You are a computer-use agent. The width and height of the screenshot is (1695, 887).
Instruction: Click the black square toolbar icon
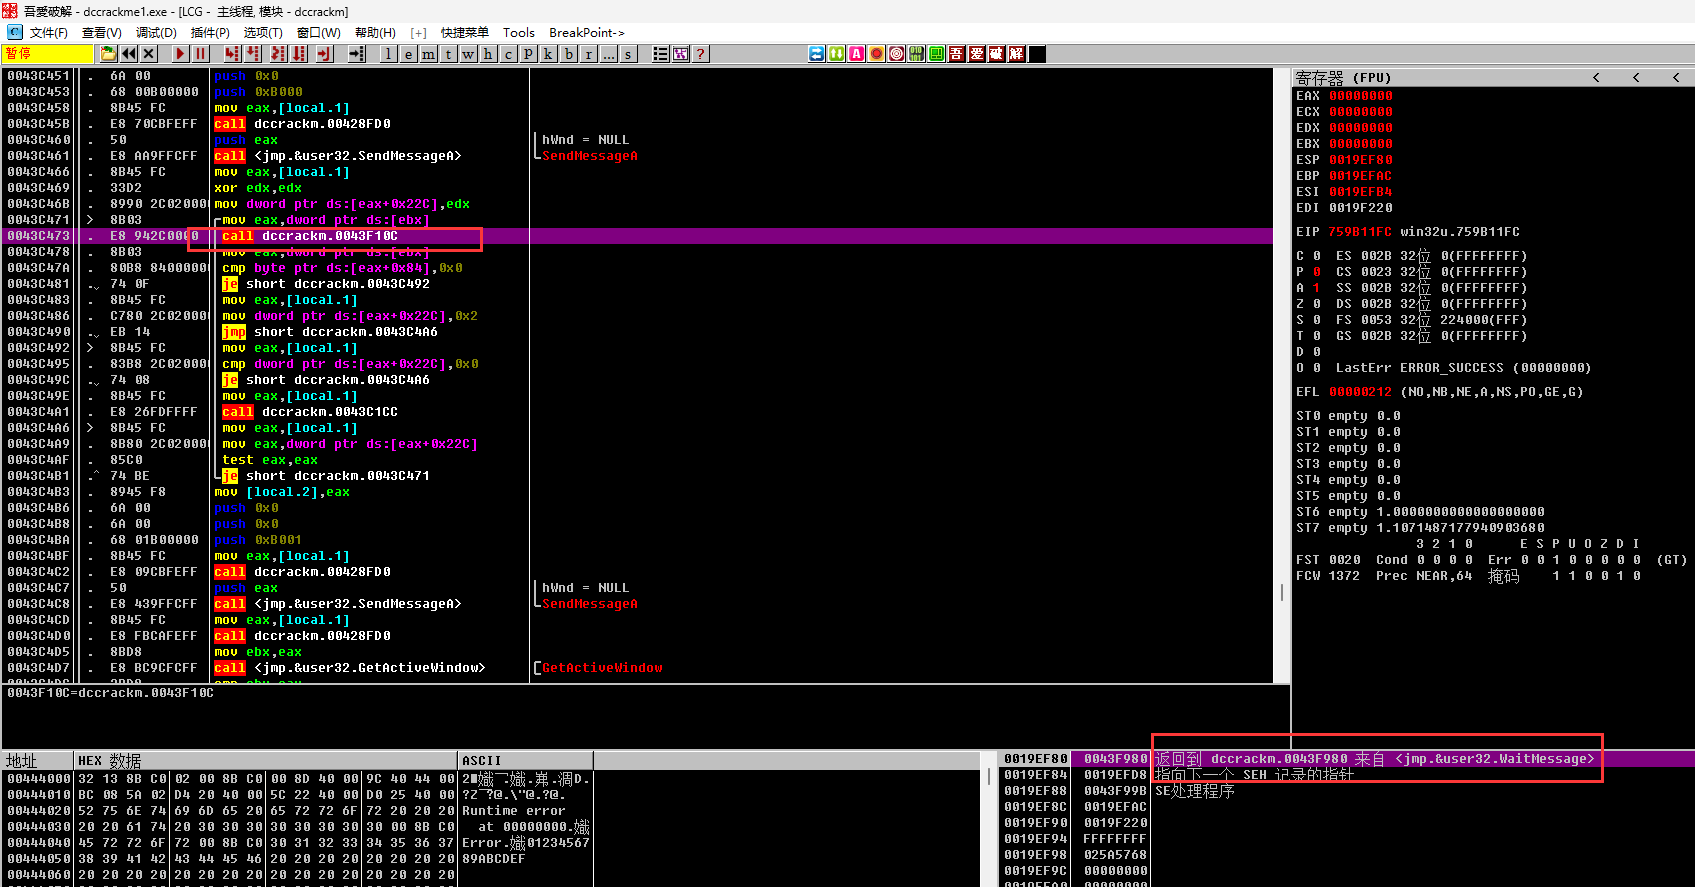pos(1037,54)
